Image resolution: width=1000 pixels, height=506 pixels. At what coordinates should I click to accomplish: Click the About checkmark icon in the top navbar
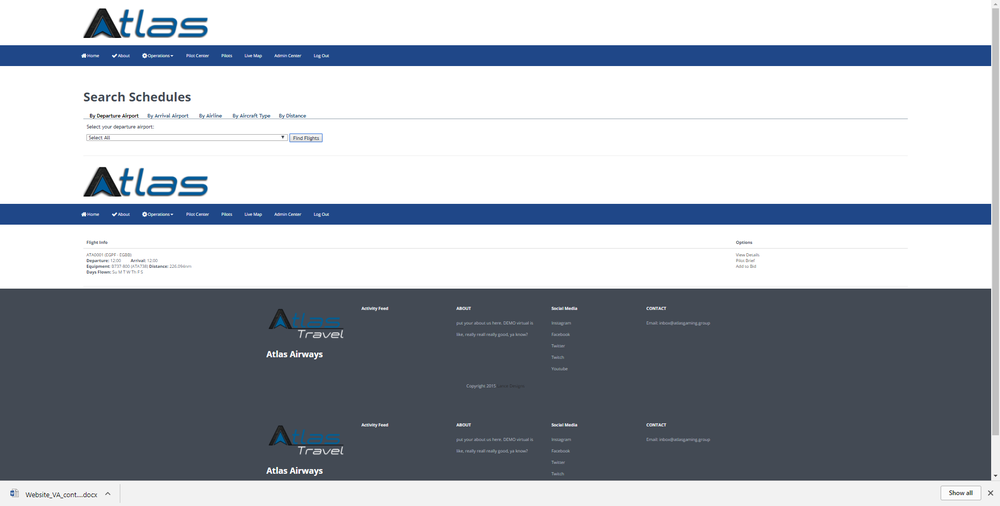(114, 56)
